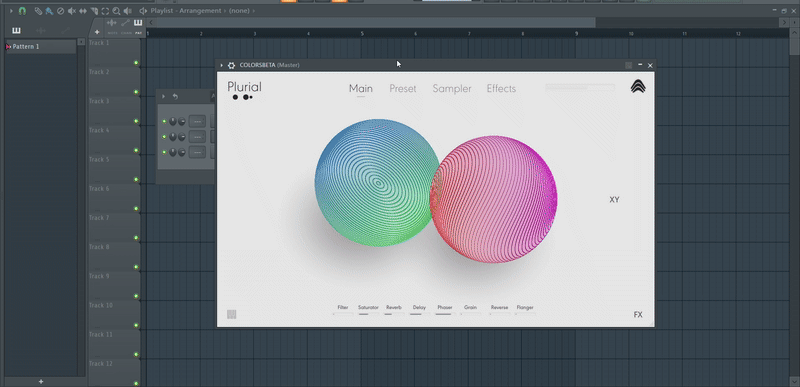800x387 pixels.
Task: Click the Reverb effect label
Action: click(x=394, y=307)
